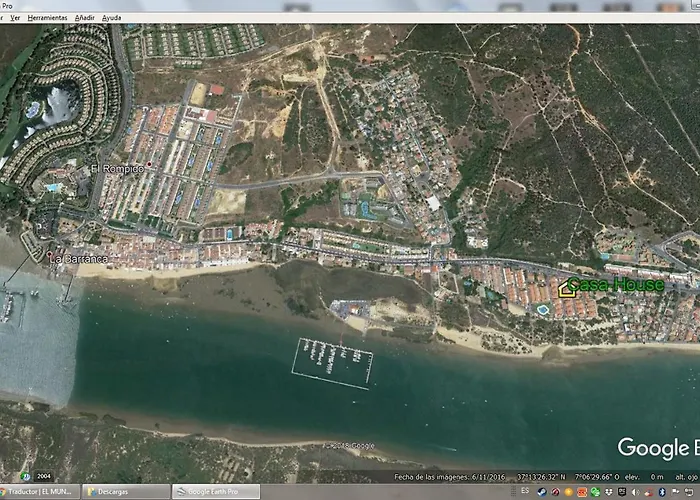Open the Ayuda menu

[x=111, y=18]
